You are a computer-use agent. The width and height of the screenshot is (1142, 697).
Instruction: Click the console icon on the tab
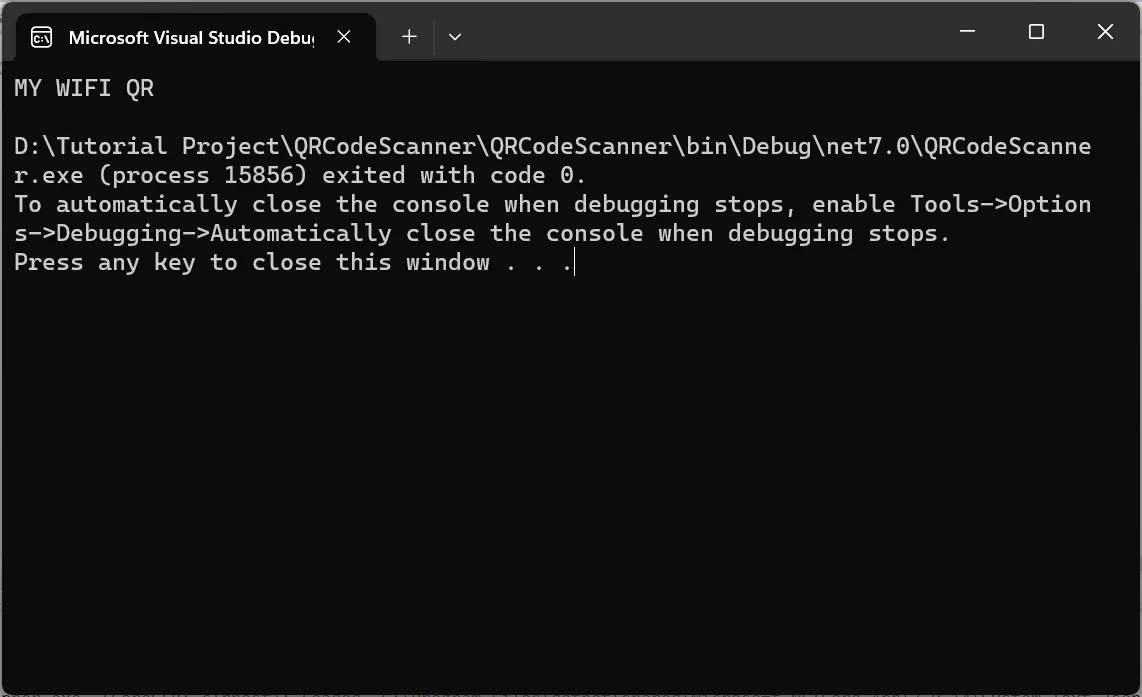click(x=41, y=37)
